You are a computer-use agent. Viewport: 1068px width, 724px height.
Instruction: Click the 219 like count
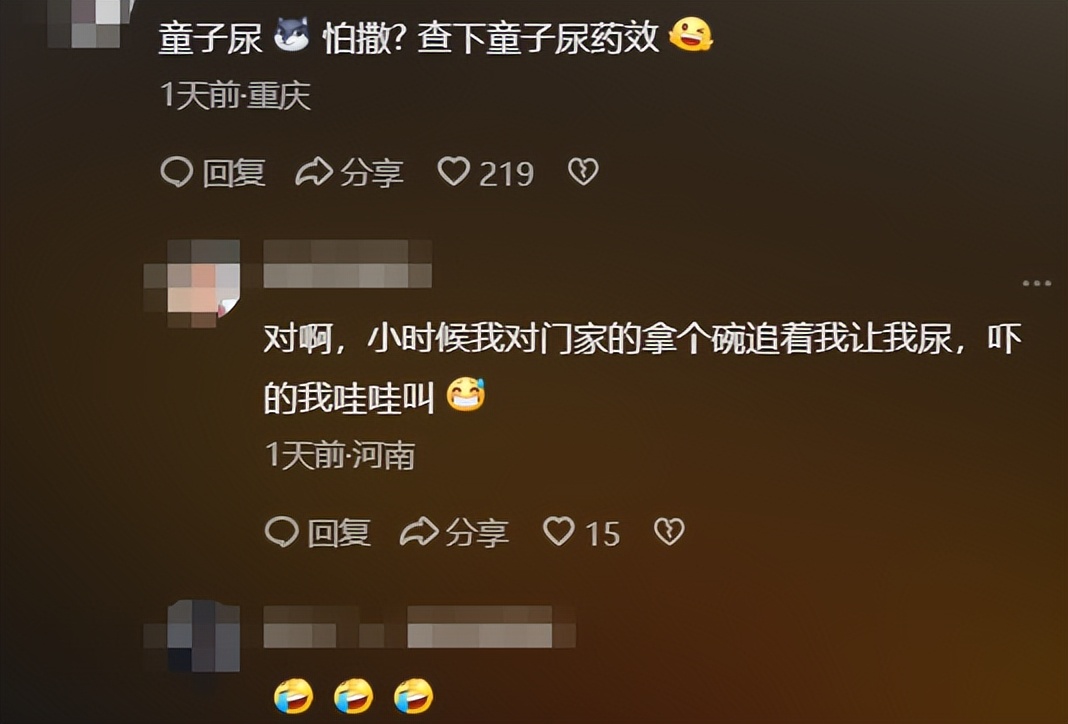click(507, 174)
